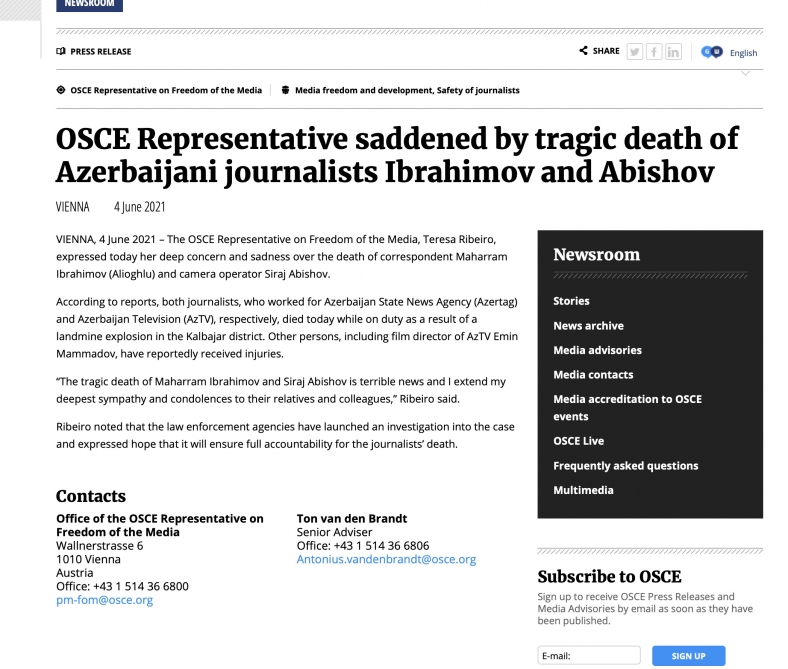This screenshot has width=788, height=669.
Task: Click the SHARE label
Action: point(606,51)
